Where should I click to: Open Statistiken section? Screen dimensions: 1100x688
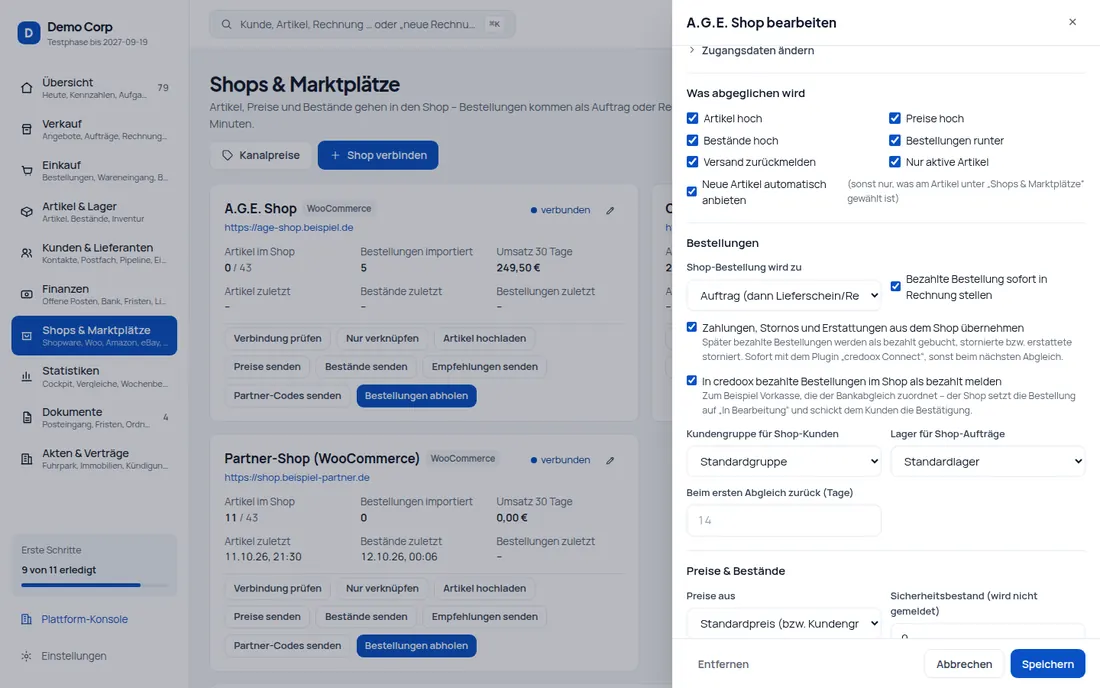pos(94,377)
